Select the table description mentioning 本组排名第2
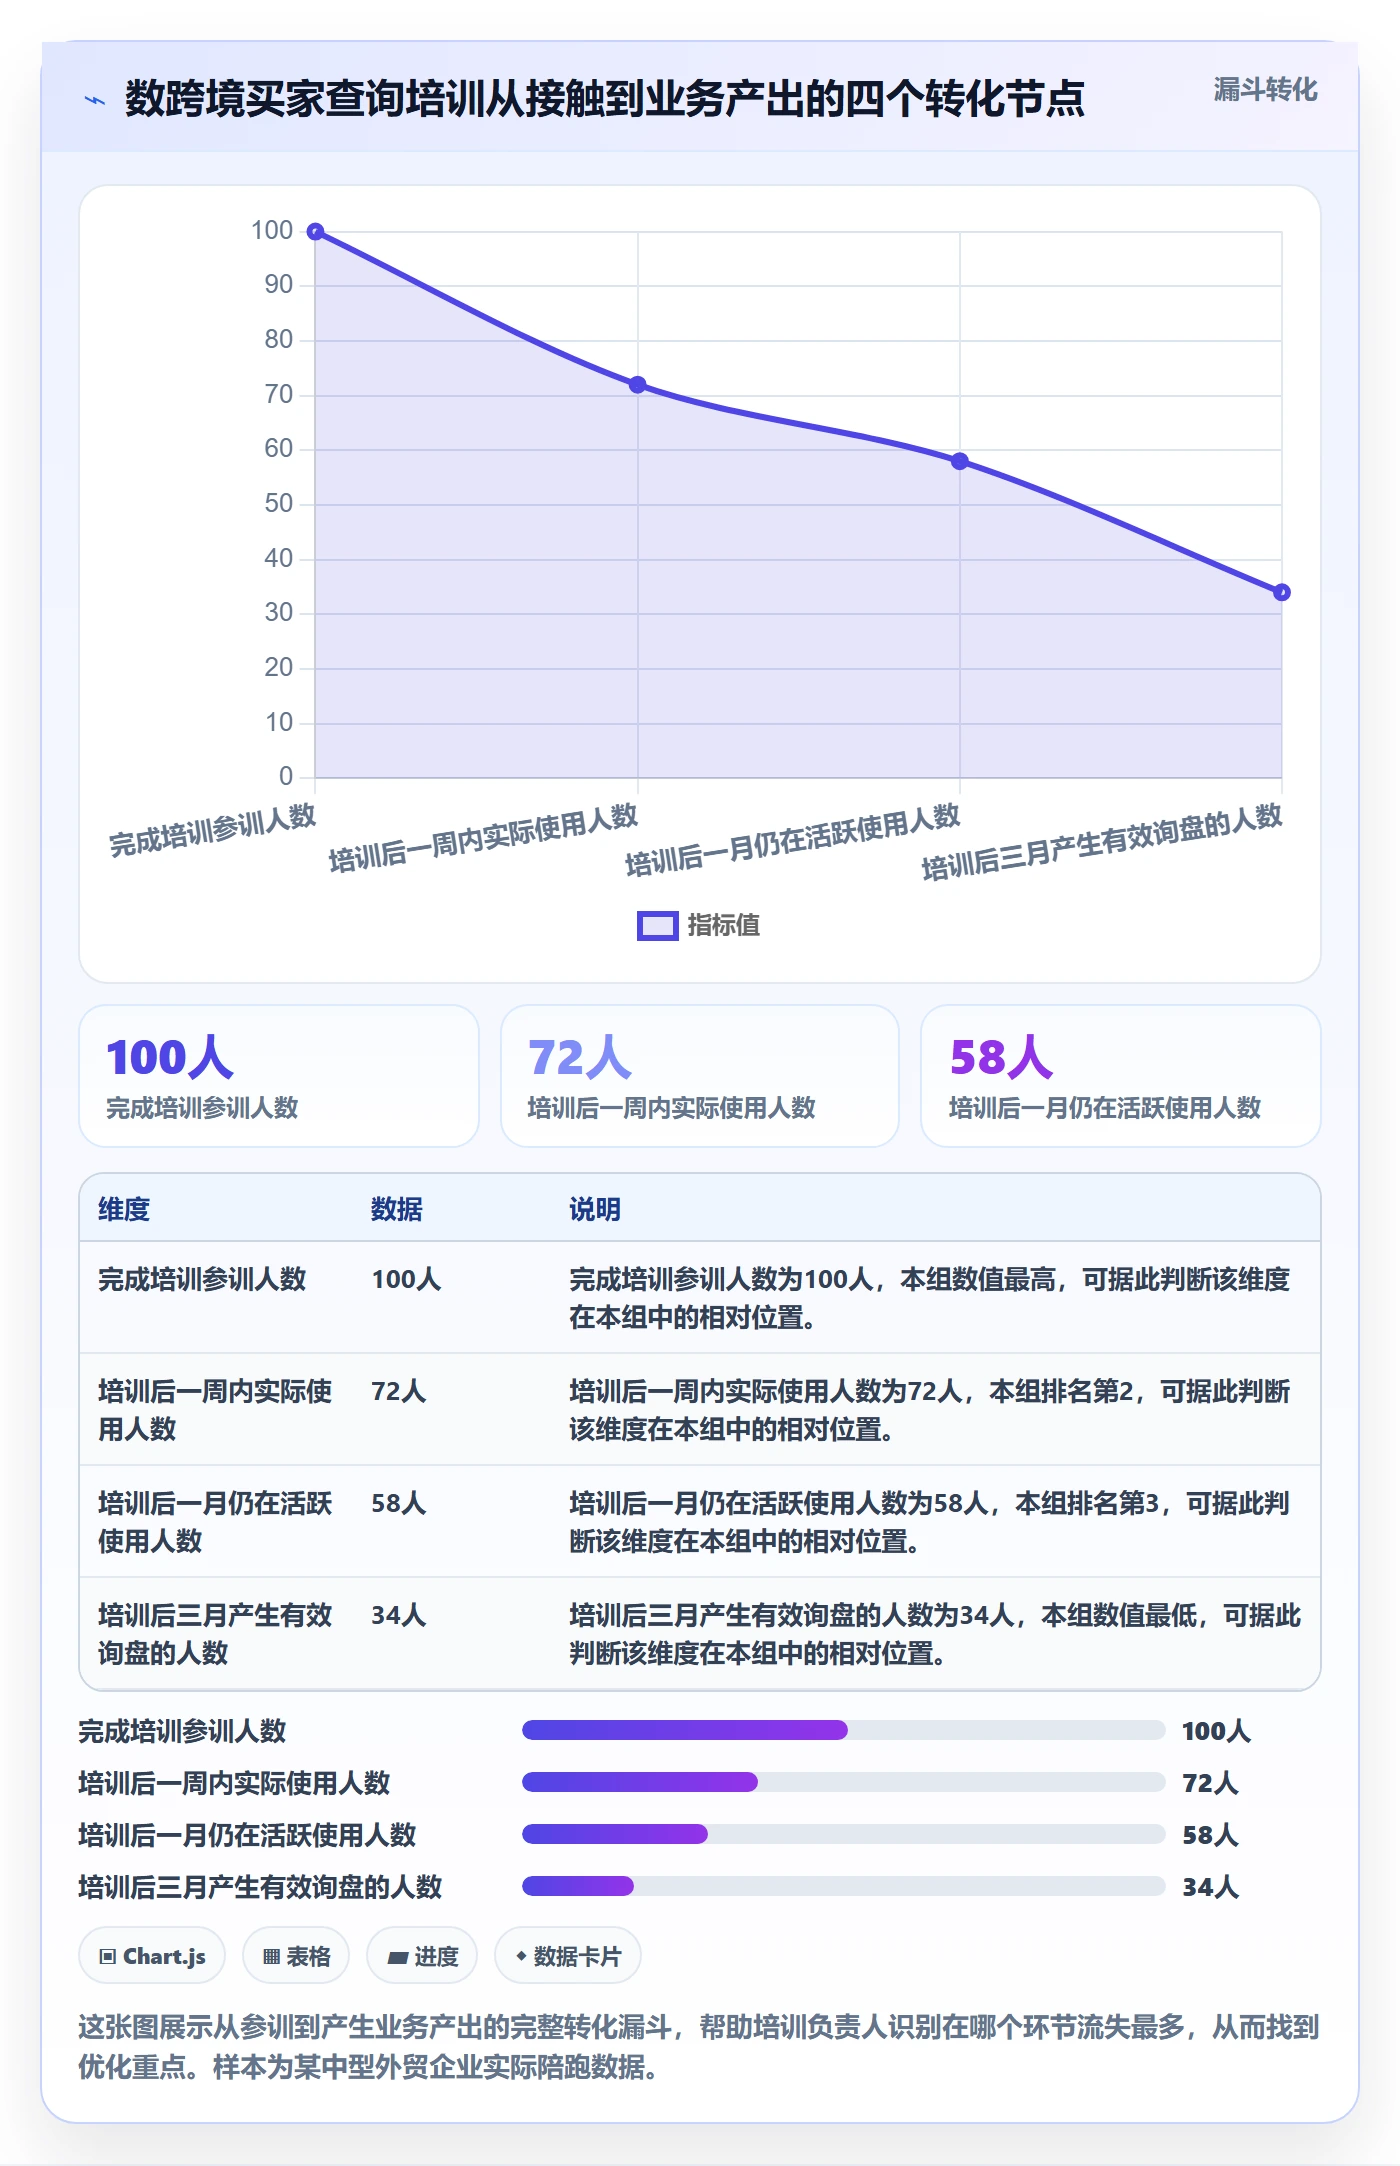Image resolution: width=1400 pixels, height=2166 pixels. (x=930, y=1410)
